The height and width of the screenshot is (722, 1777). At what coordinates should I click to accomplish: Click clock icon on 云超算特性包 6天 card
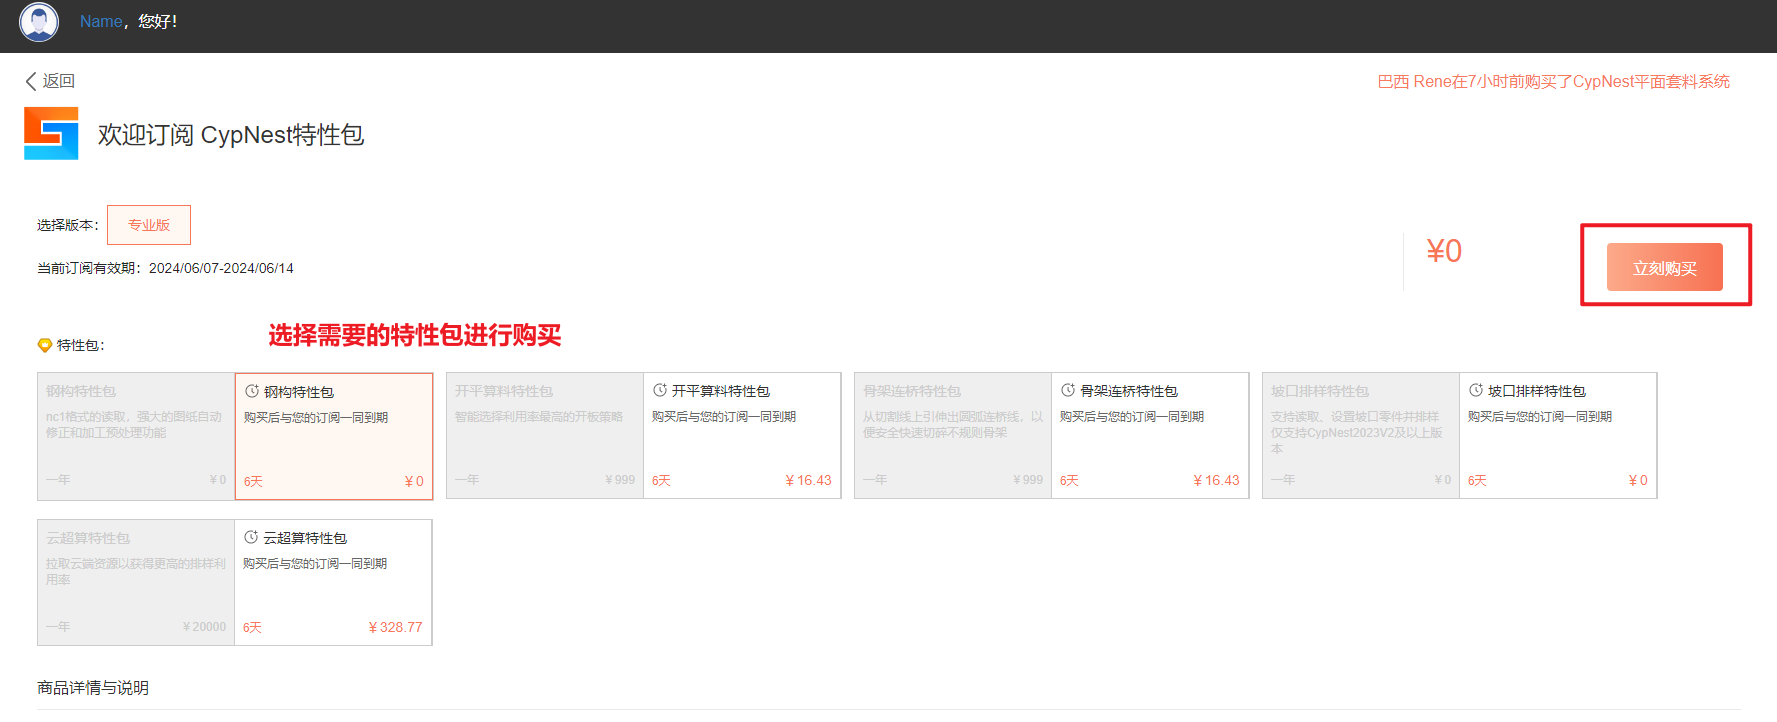point(251,537)
